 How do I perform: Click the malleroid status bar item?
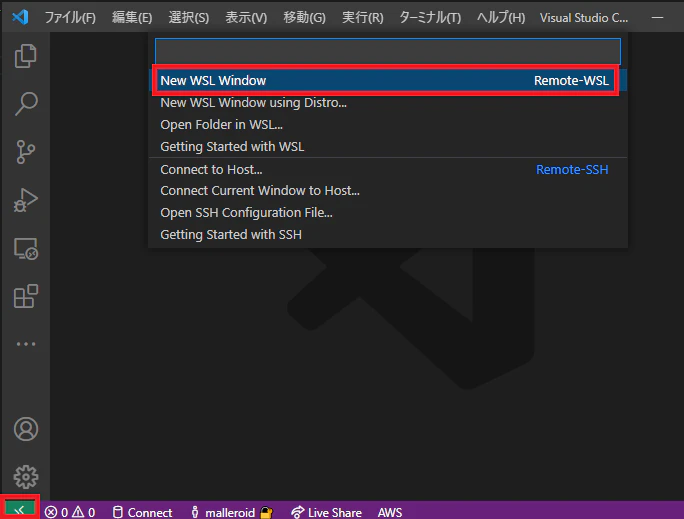[223, 512]
